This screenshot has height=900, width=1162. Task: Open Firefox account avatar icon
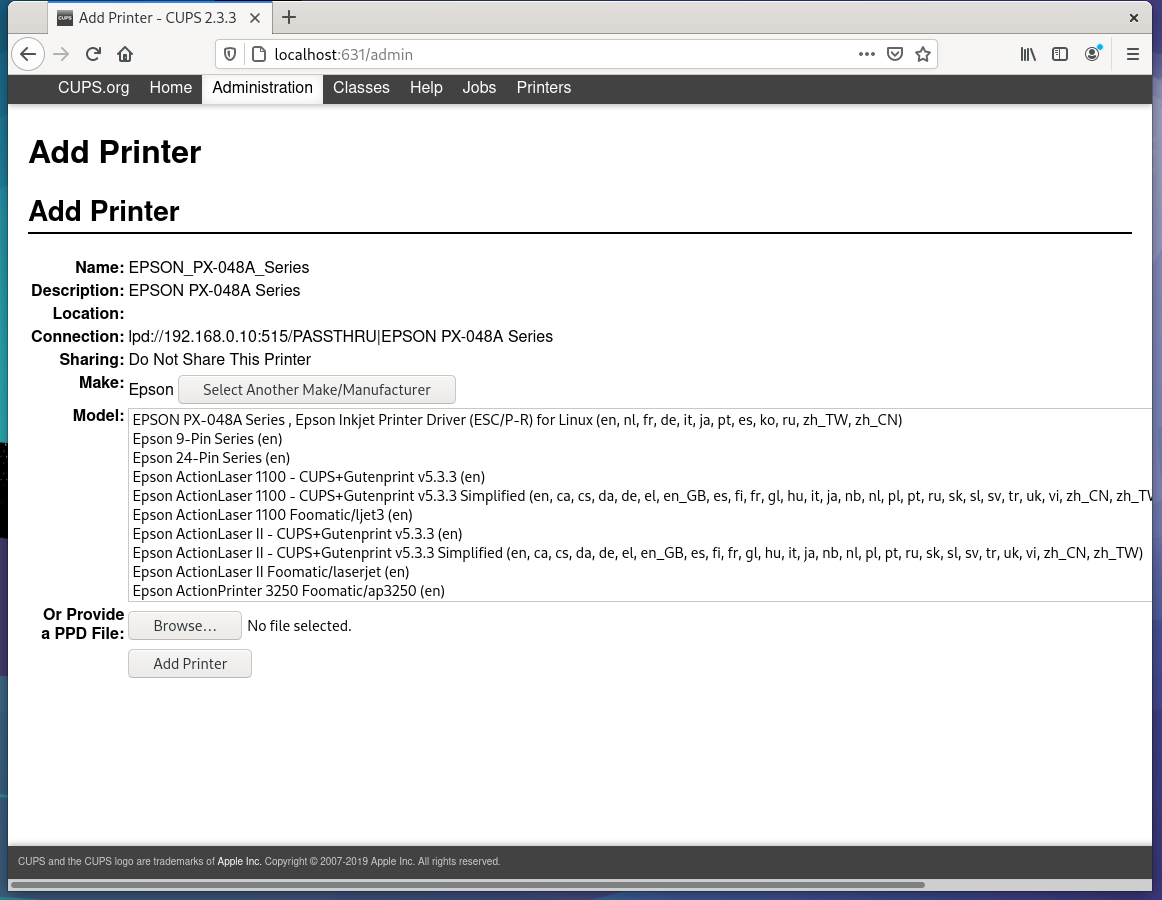[x=1092, y=54]
